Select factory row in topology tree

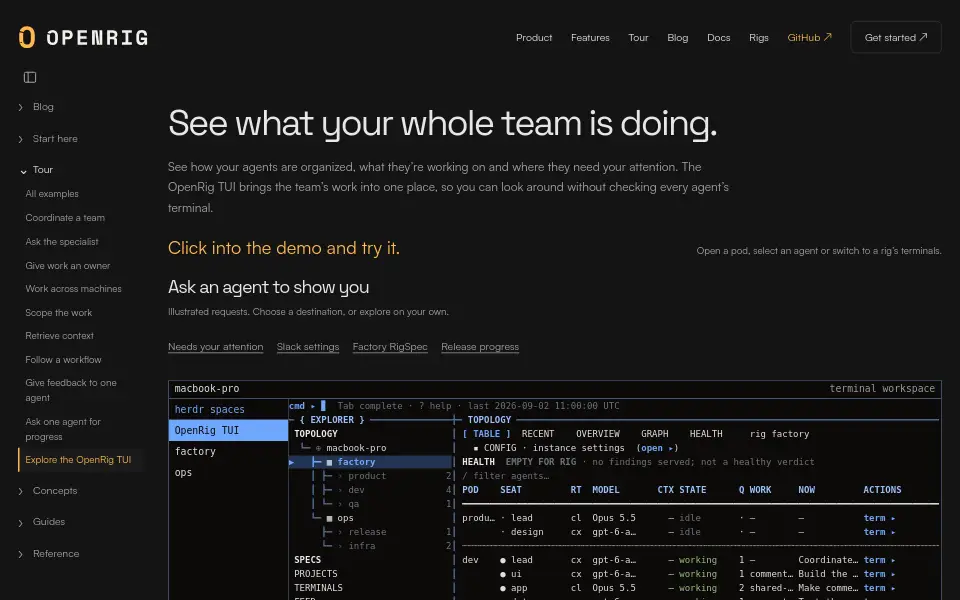tap(370, 462)
